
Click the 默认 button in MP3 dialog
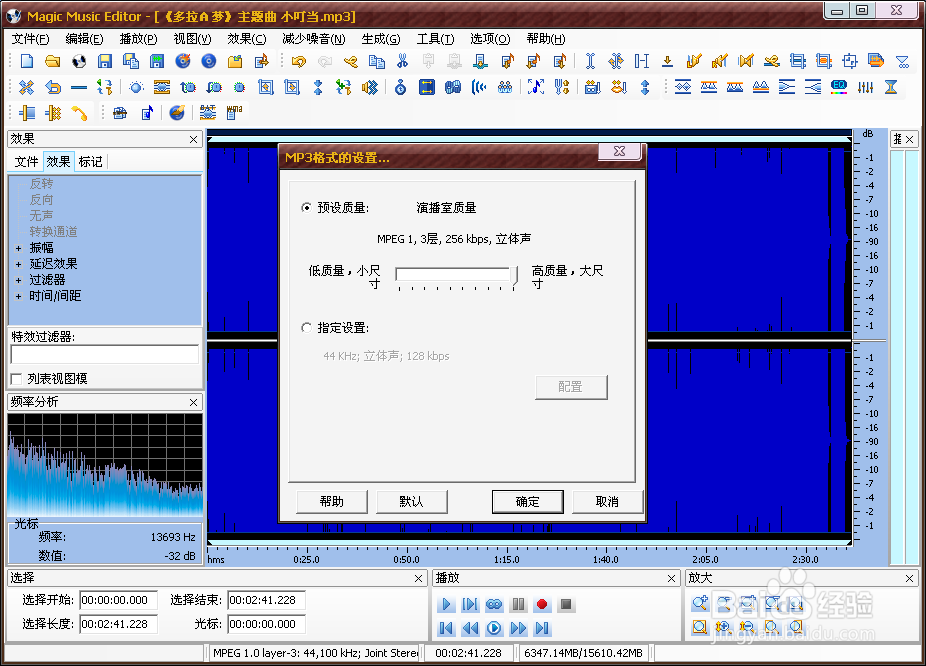412,502
